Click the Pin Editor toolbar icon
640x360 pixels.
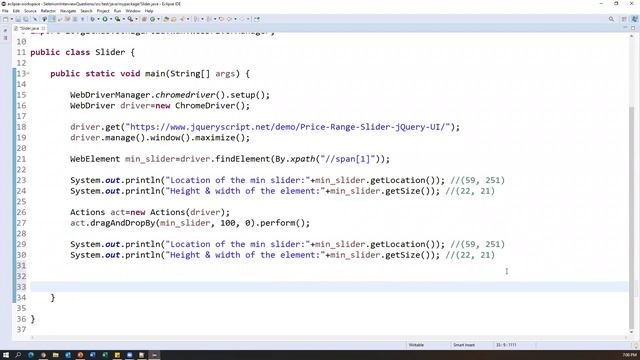point(257,19)
